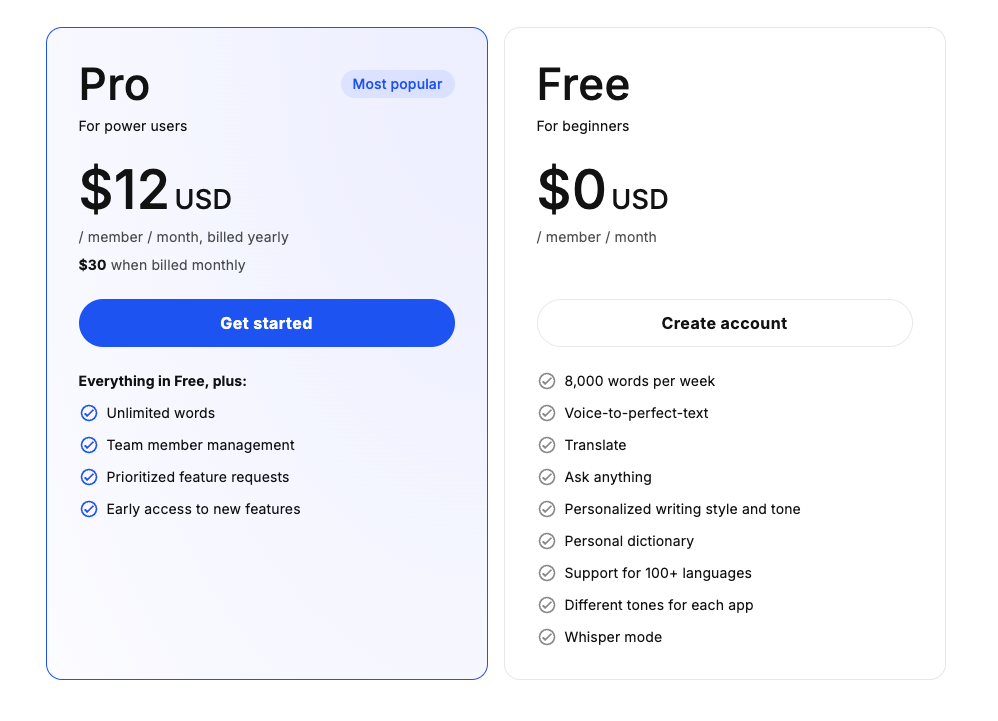
Task: Click the Create account button
Action: tap(724, 322)
